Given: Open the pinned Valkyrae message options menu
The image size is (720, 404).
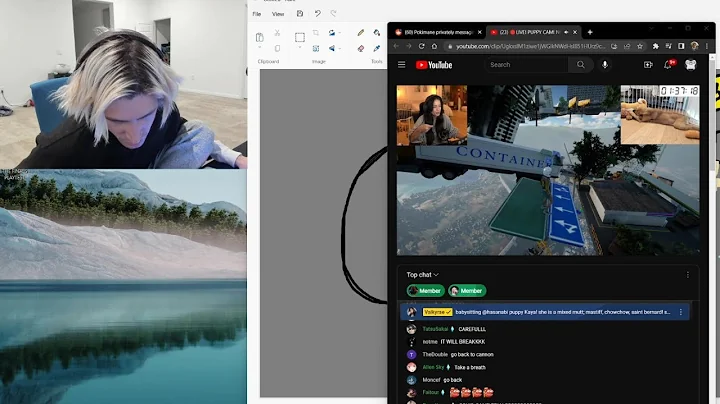Looking at the screenshot, I should 681,312.
